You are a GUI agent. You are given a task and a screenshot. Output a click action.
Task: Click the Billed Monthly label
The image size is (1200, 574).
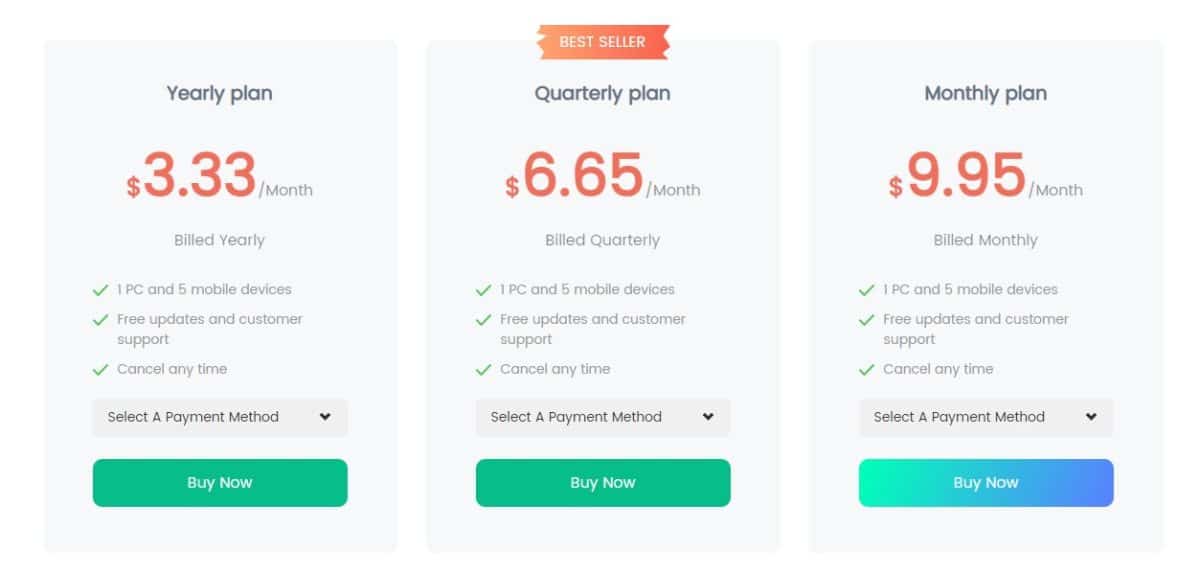(x=985, y=240)
